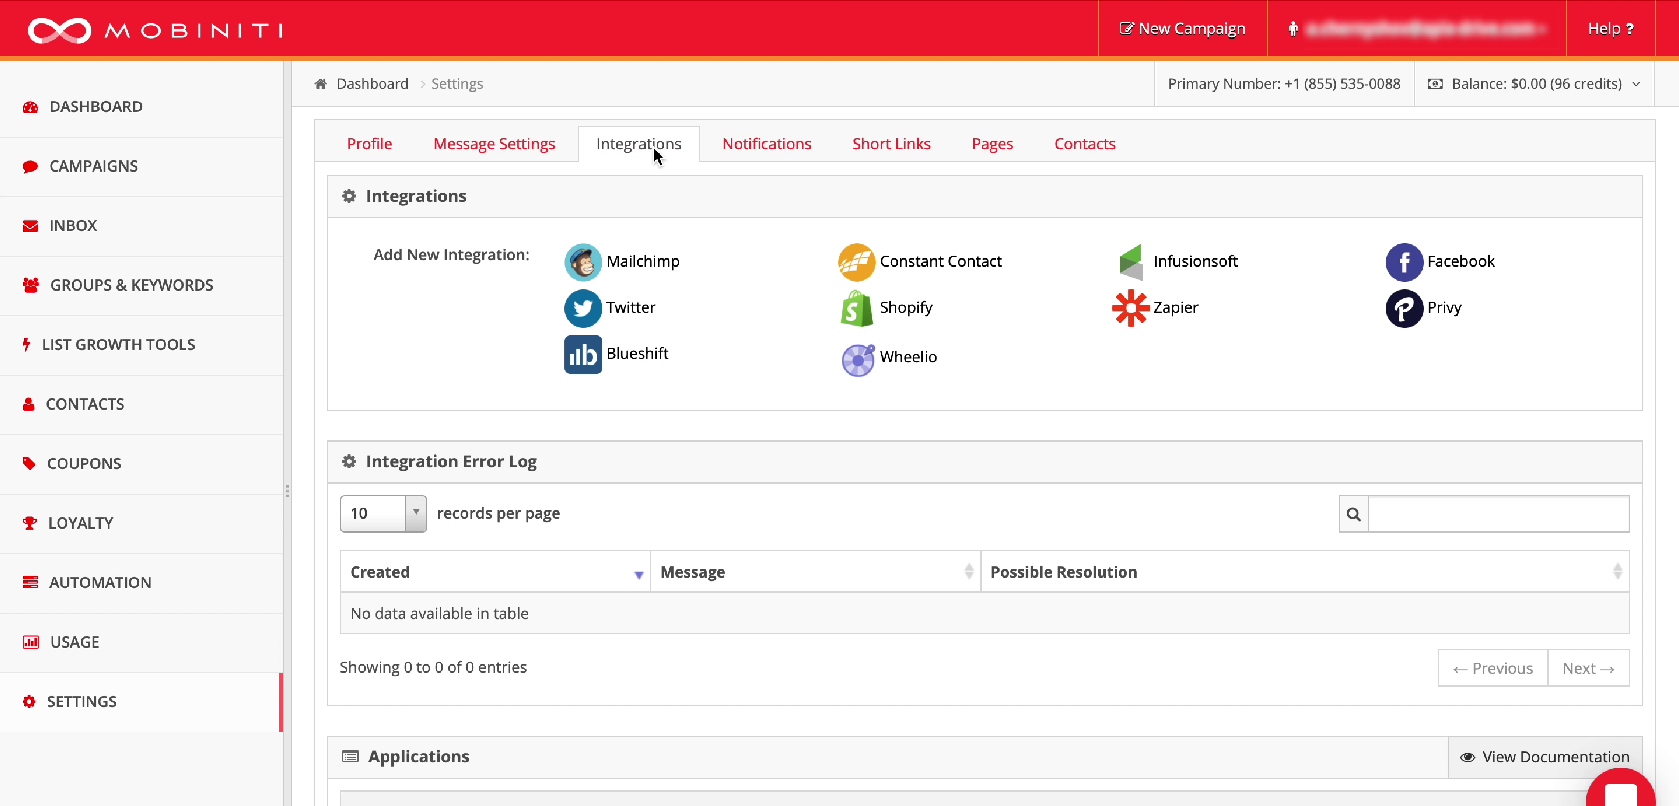Open the Short Links tab

[x=891, y=144]
